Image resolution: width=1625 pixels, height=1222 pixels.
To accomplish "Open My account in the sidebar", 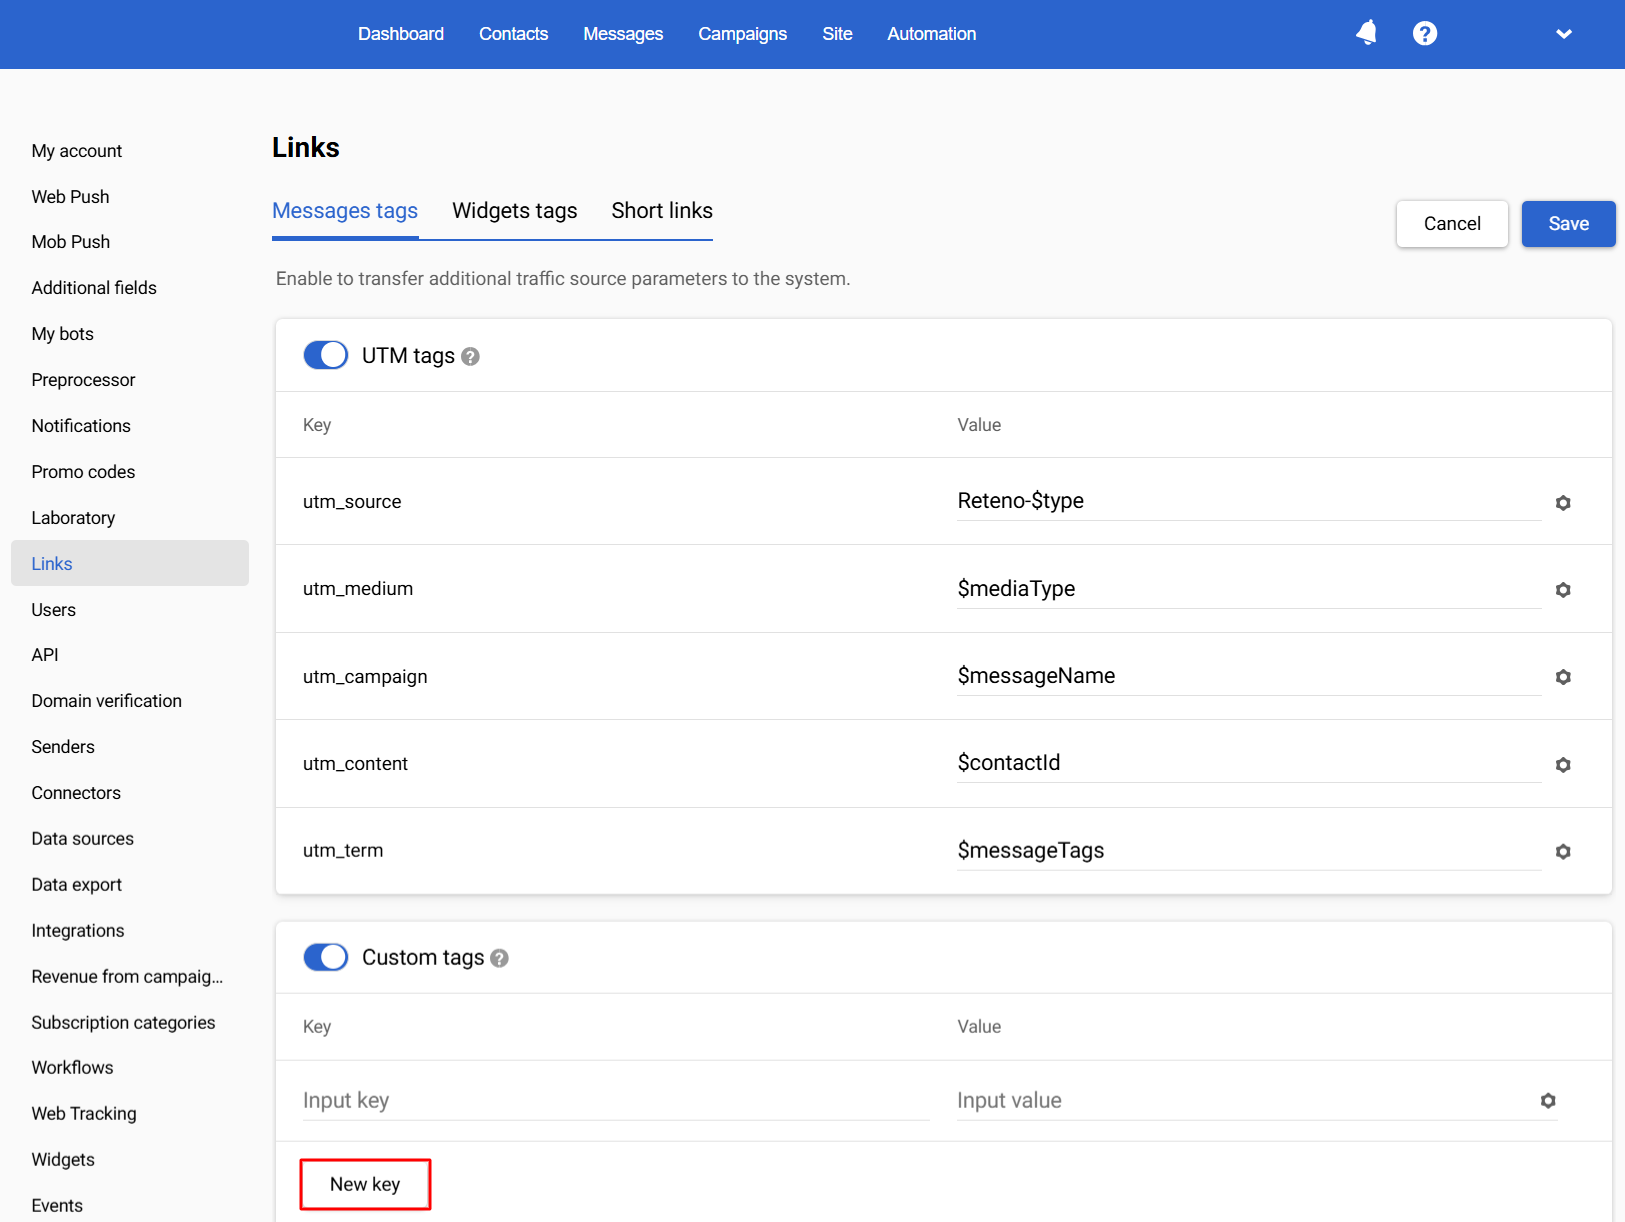I will click(77, 151).
